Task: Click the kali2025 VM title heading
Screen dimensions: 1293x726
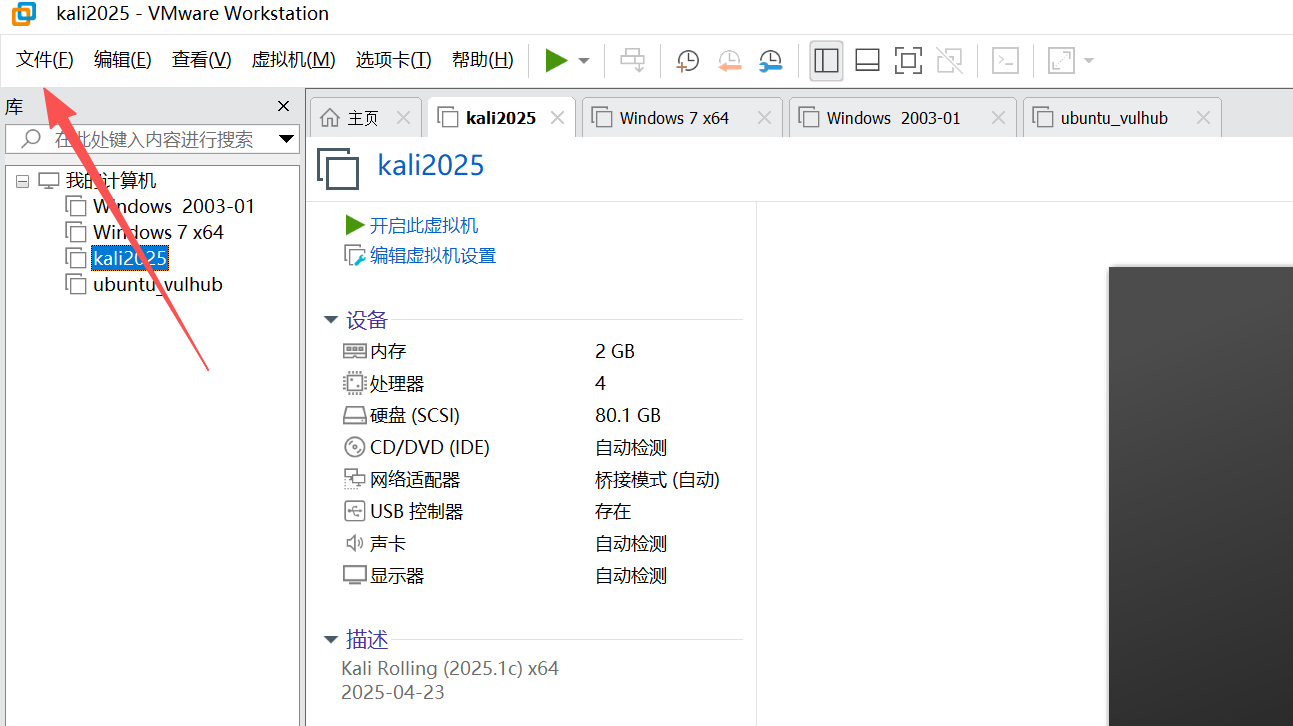Action: pos(431,165)
